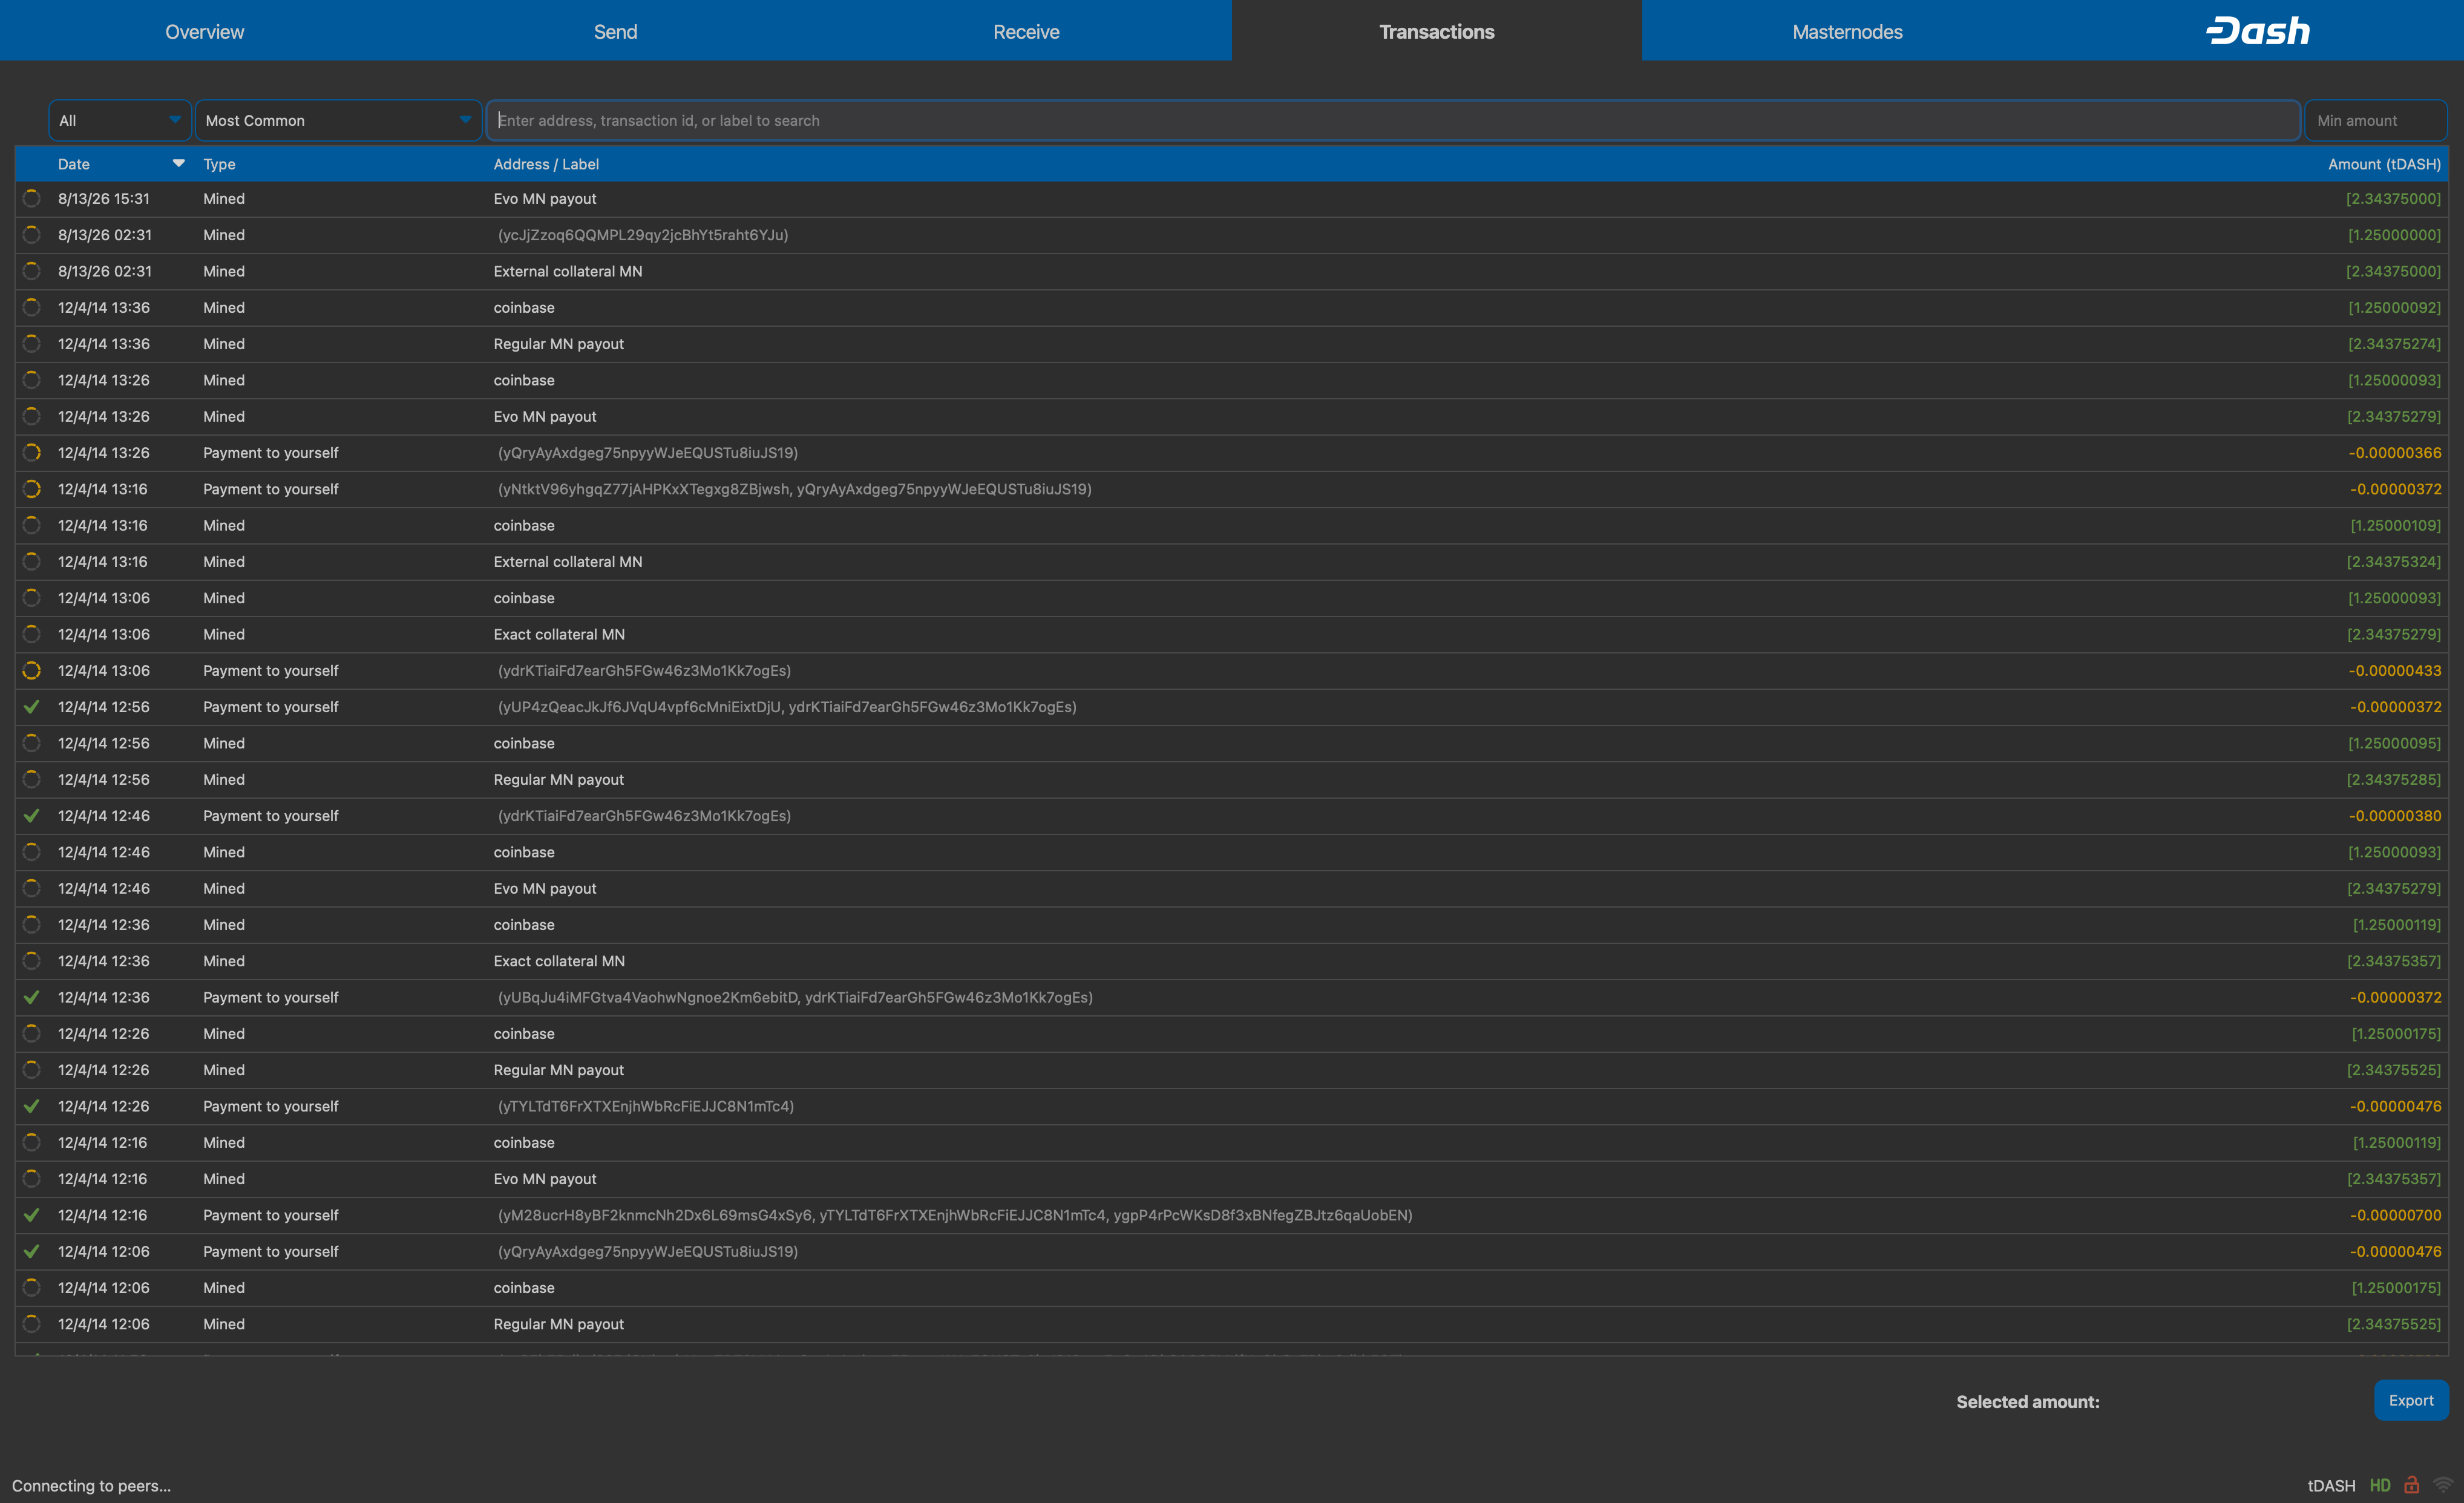Open the Masternodes tab
Viewport: 2464px width, 1503px height.
coord(1847,31)
